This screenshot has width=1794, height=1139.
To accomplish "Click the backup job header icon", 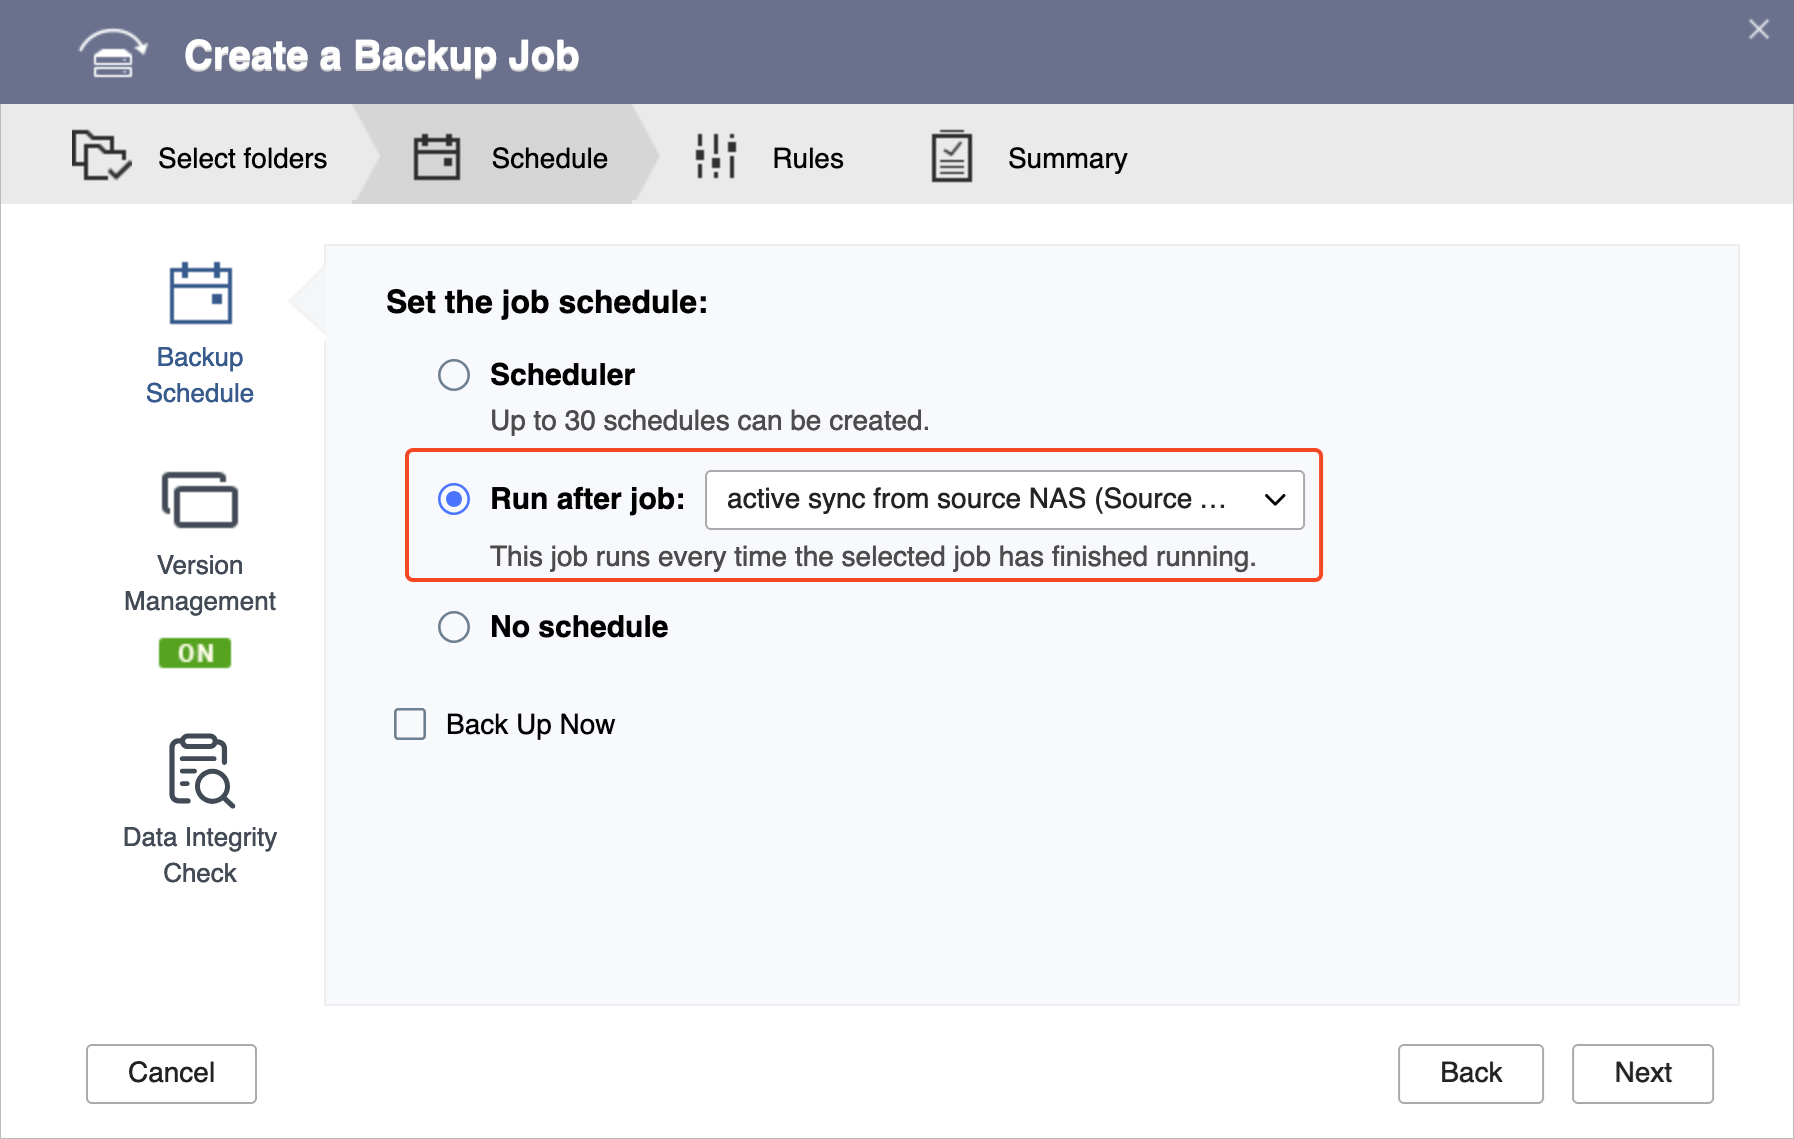I will pos(113,54).
